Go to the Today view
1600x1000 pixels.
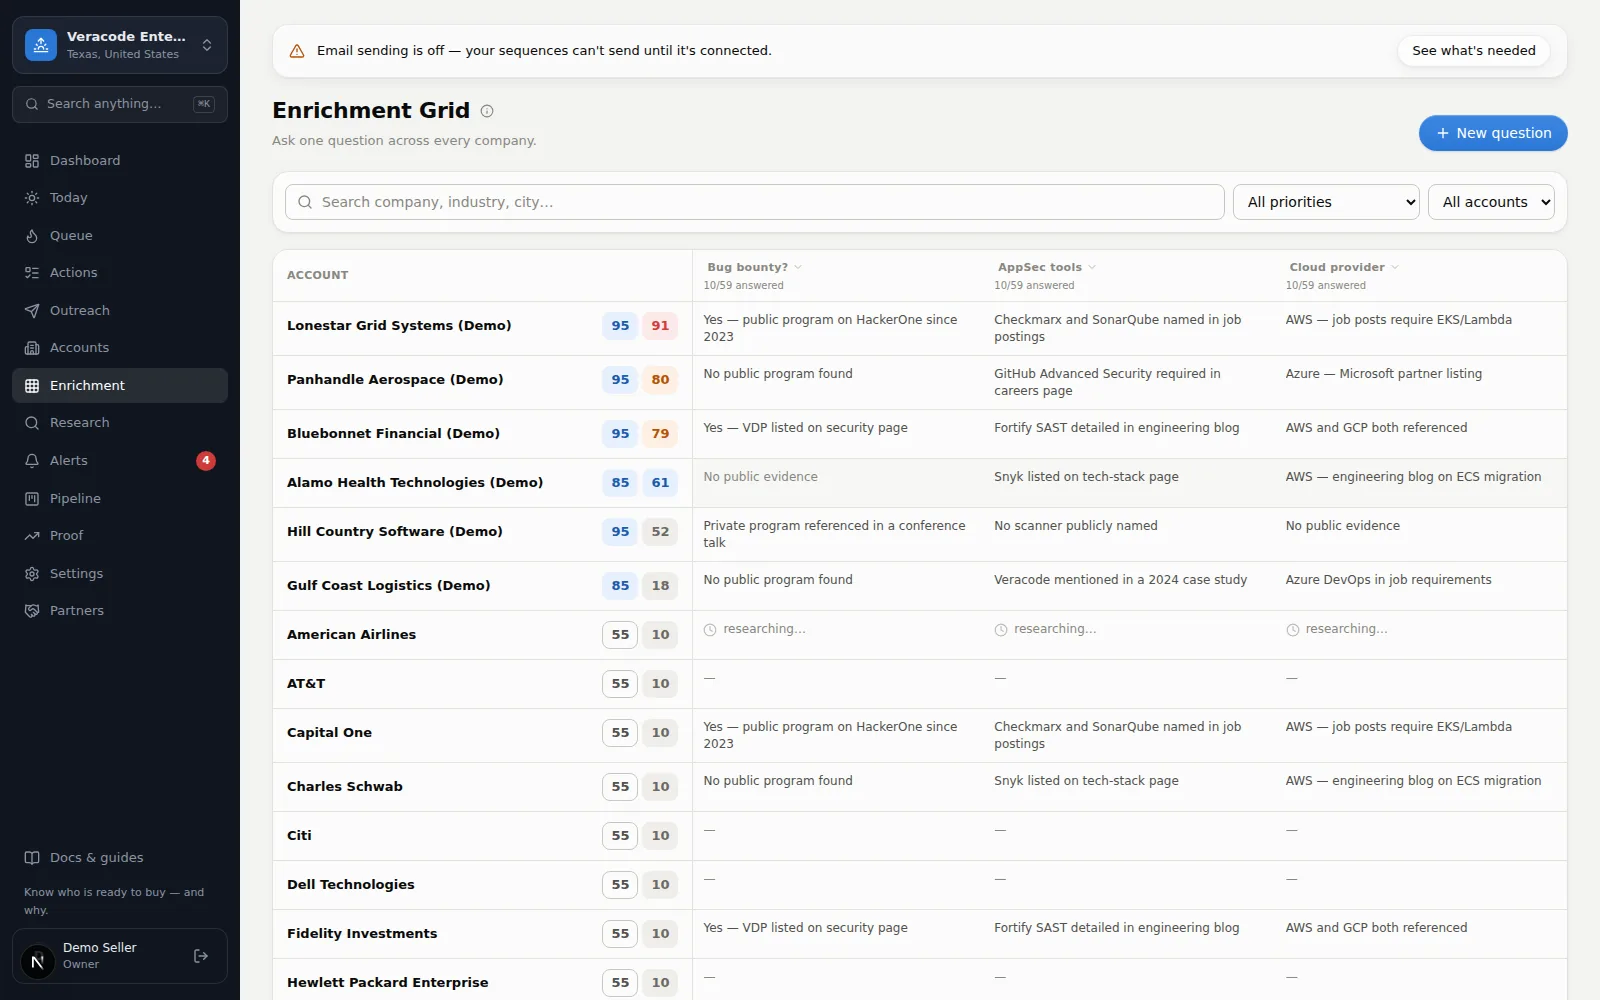coord(120,198)
